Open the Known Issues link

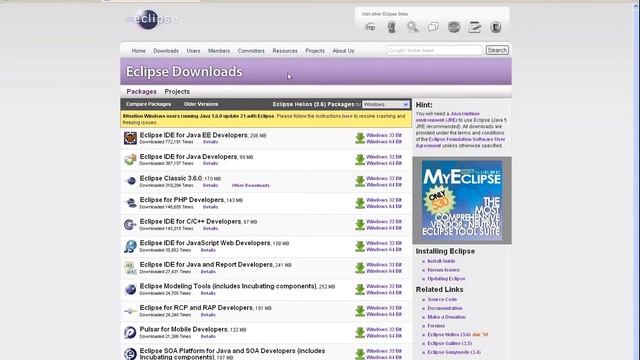pos(443,270)
